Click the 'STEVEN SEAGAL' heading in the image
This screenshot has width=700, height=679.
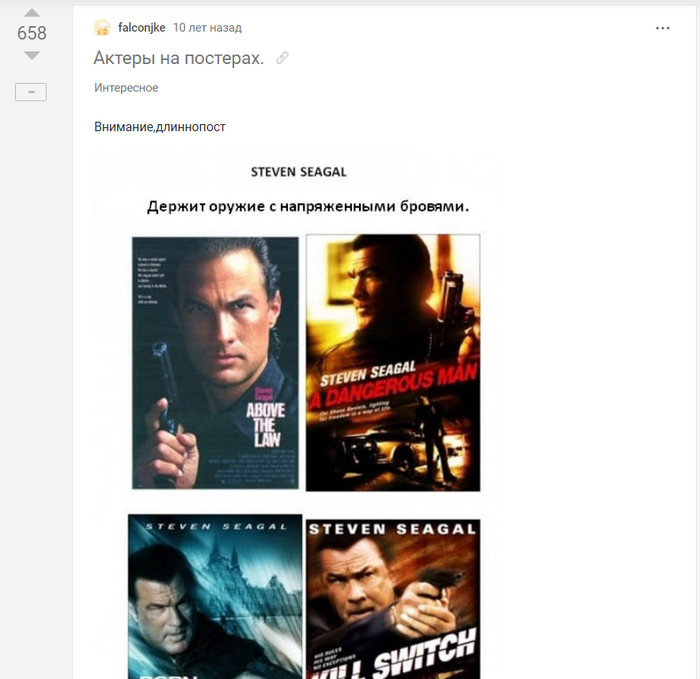pos(299,172)
